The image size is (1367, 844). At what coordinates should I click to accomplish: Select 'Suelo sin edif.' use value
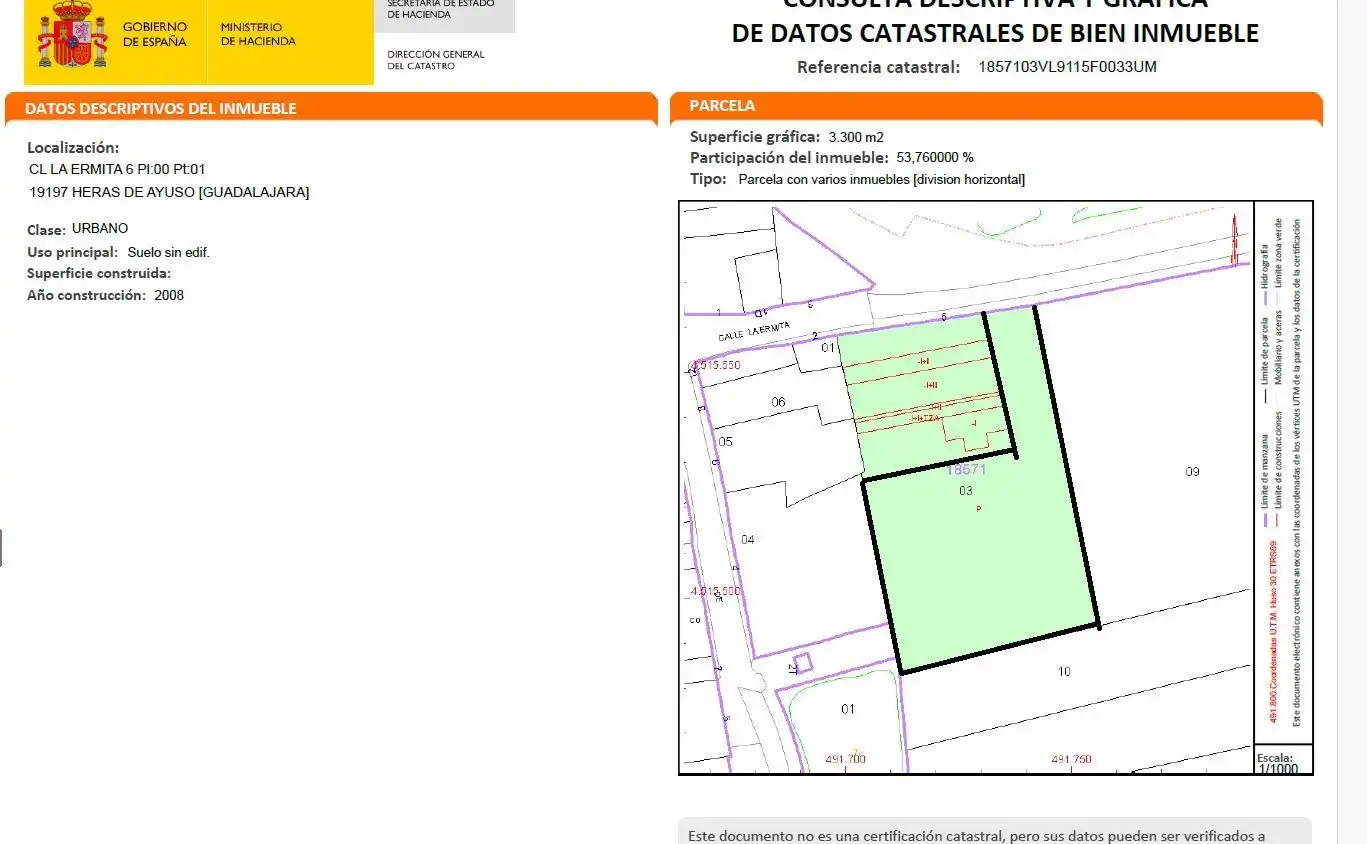point(169,253)
